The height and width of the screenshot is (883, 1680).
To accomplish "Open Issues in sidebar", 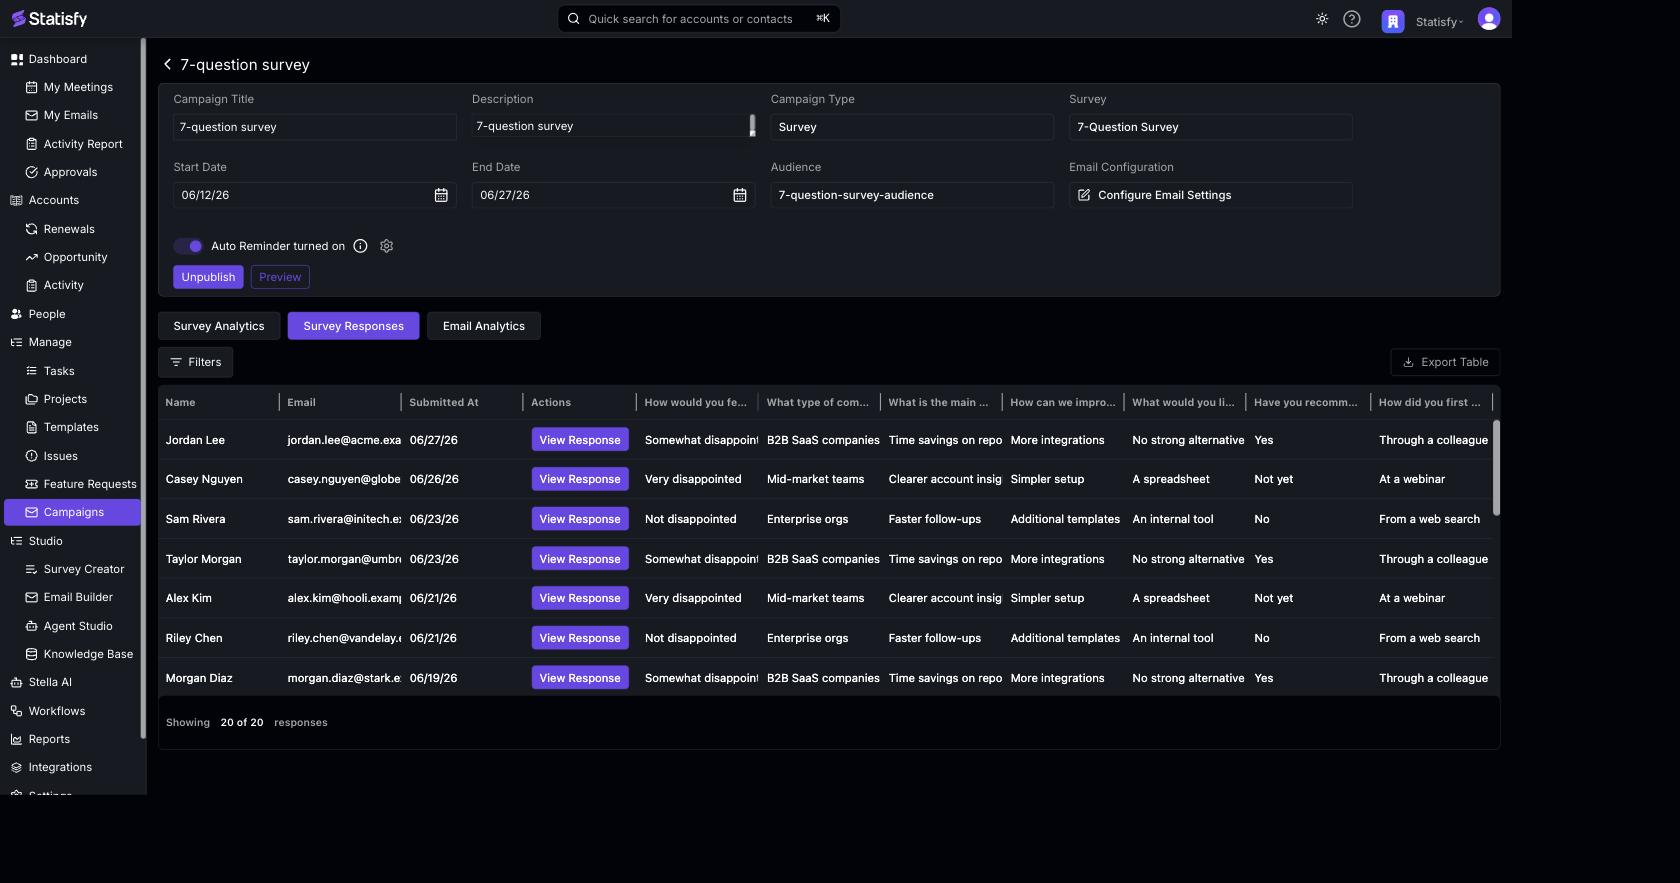I will [x=52, y=456].
